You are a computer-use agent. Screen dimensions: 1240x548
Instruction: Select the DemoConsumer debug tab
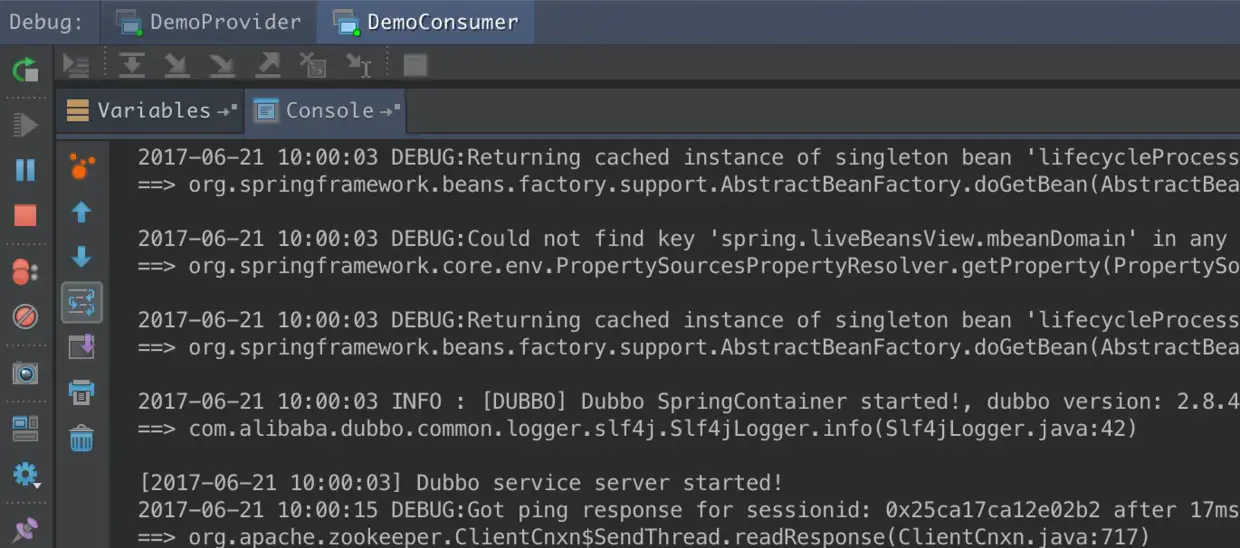click(427, 21)
